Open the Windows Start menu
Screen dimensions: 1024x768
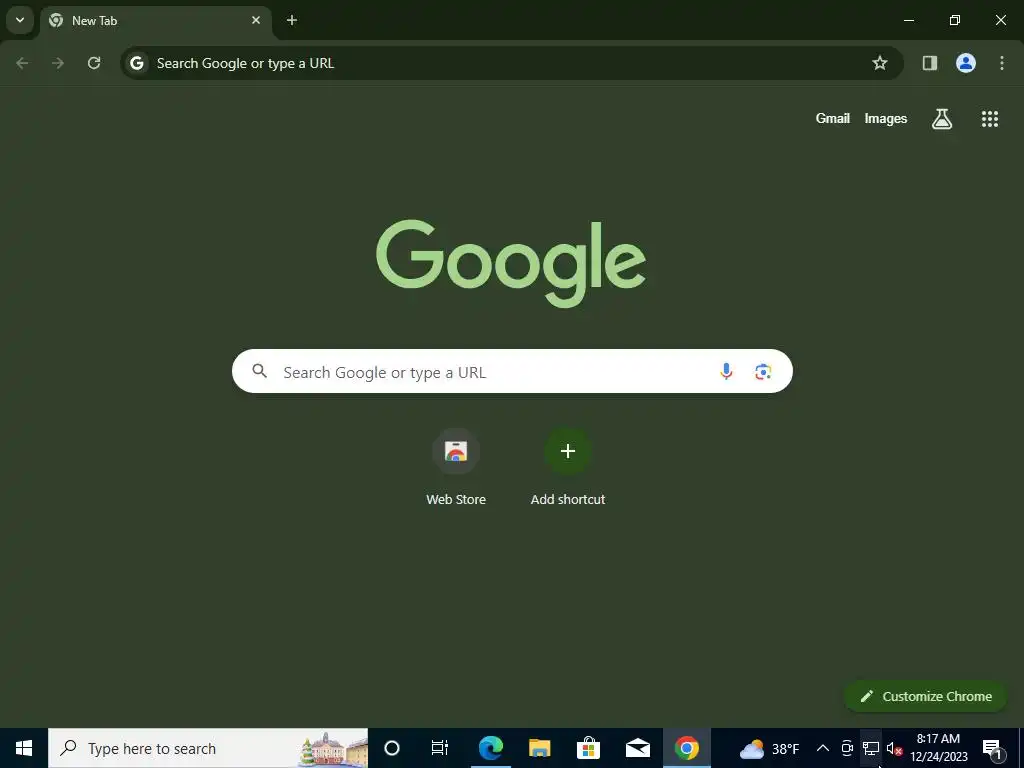[x=24, y=748]
